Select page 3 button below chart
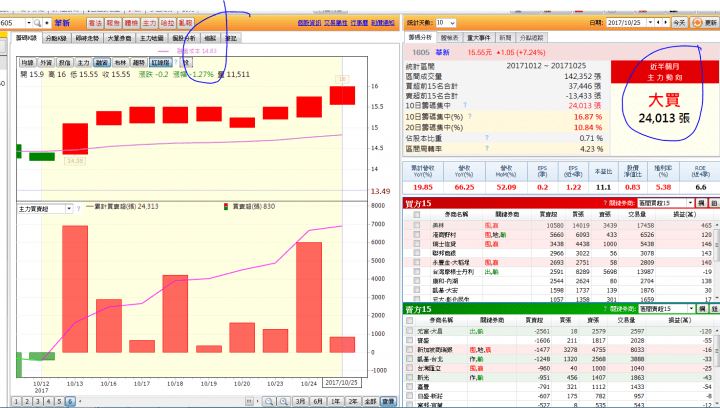Screen dimensions: 720x408 coord(38,402)
